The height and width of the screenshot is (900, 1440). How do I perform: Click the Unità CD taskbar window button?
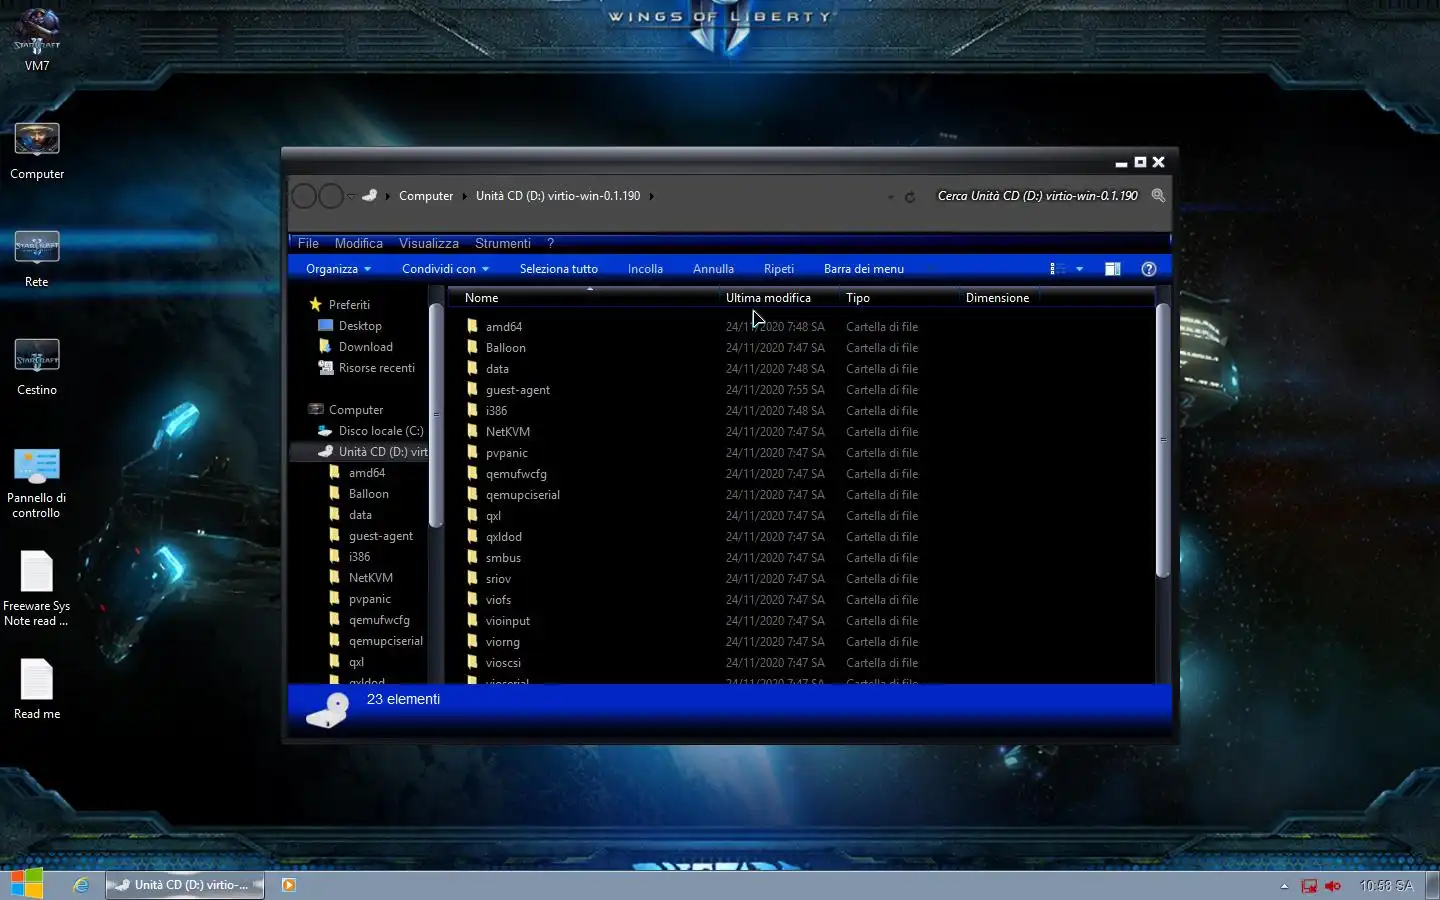[x=185, y=885]
